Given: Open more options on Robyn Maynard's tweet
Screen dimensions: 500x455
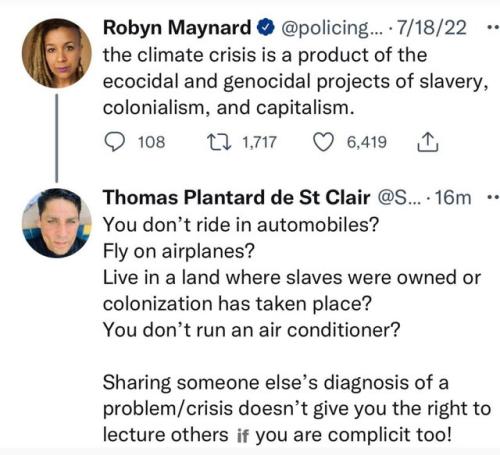Looking at the screenshot, I should click(493, 28).
